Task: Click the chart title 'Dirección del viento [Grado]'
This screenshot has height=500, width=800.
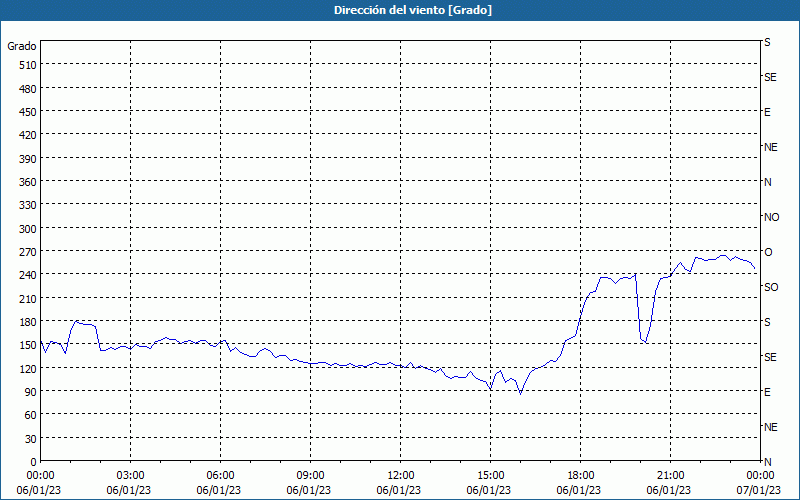Action: [412, 10]
